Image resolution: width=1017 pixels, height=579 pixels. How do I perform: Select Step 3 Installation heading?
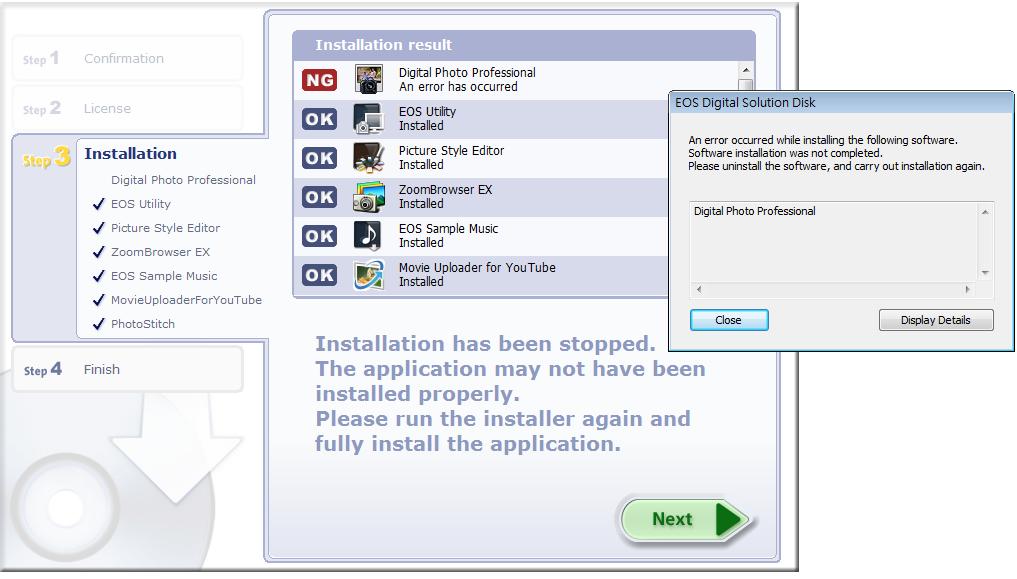130,154
